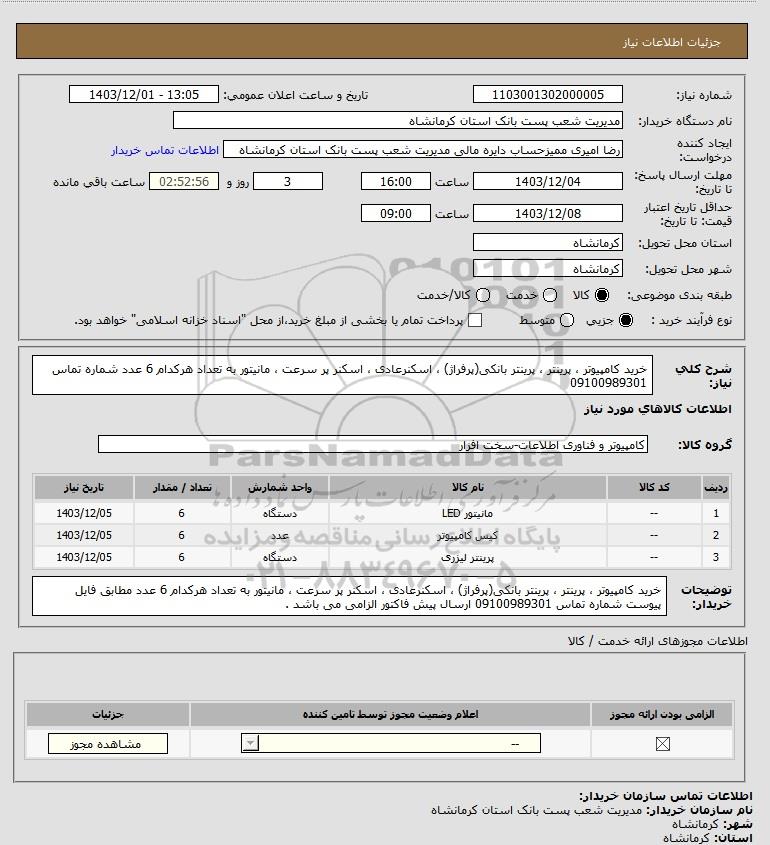Viewport: 770px width, 845px height.
Task: Select the متوسط purchase type radio
Action: pos(566,320)
